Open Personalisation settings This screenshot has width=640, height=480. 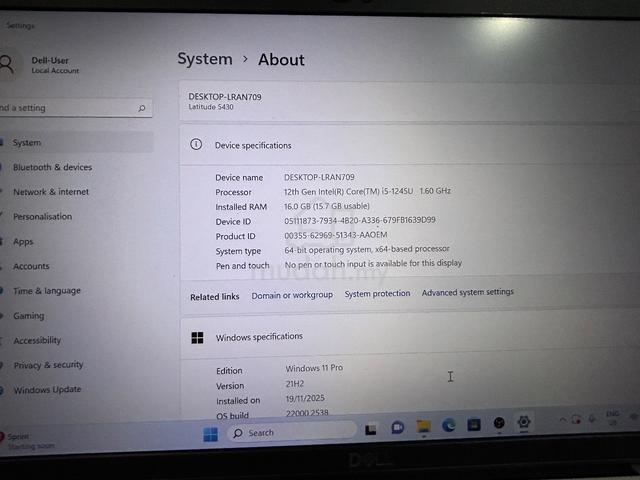[42, 216]
